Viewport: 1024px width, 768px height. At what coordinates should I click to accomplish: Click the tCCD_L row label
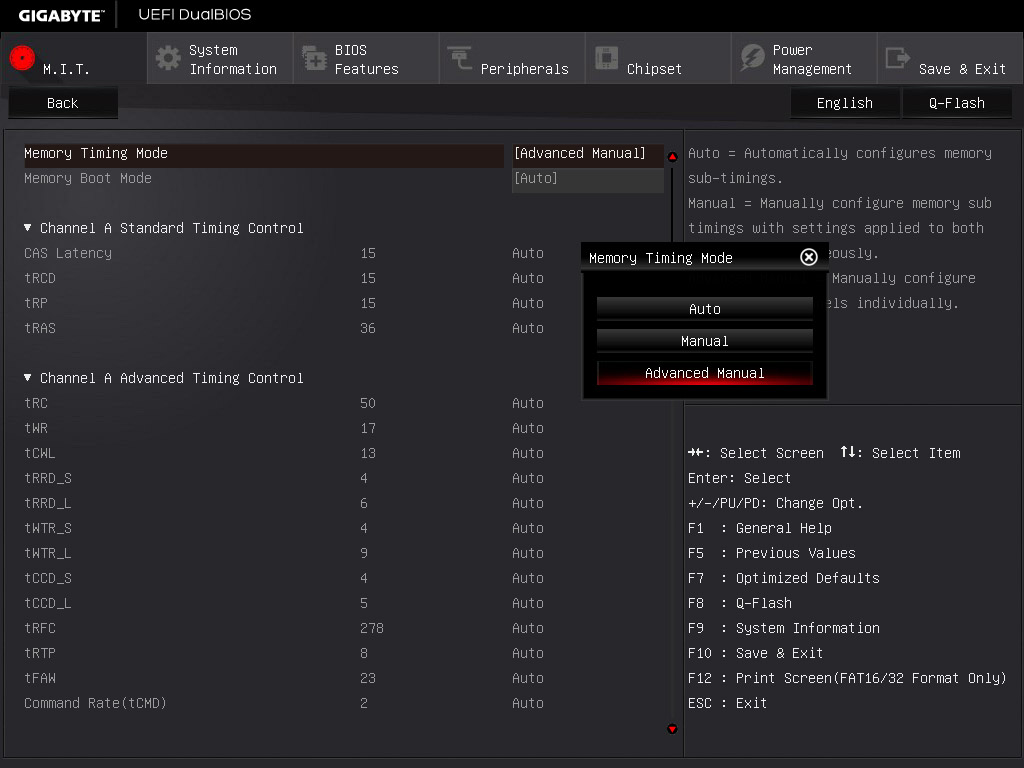(48, 603)
